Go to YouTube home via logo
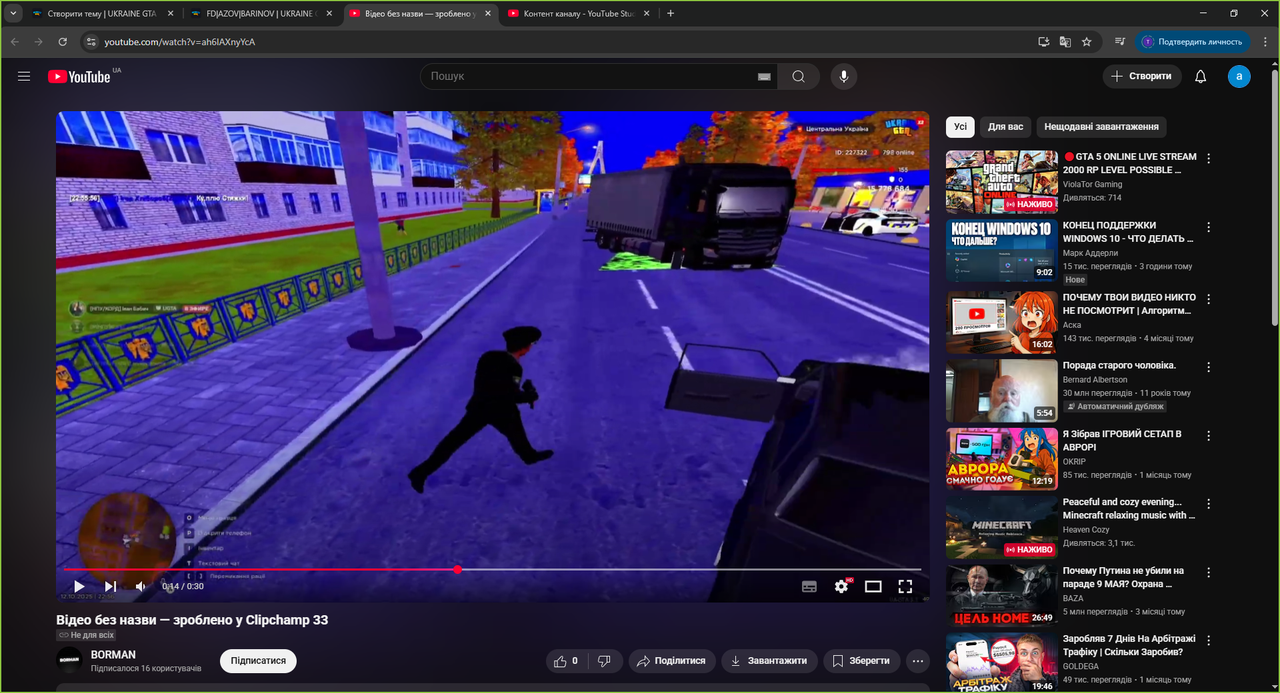Viewport: 1280px width, 693px height. click(79, 76)
